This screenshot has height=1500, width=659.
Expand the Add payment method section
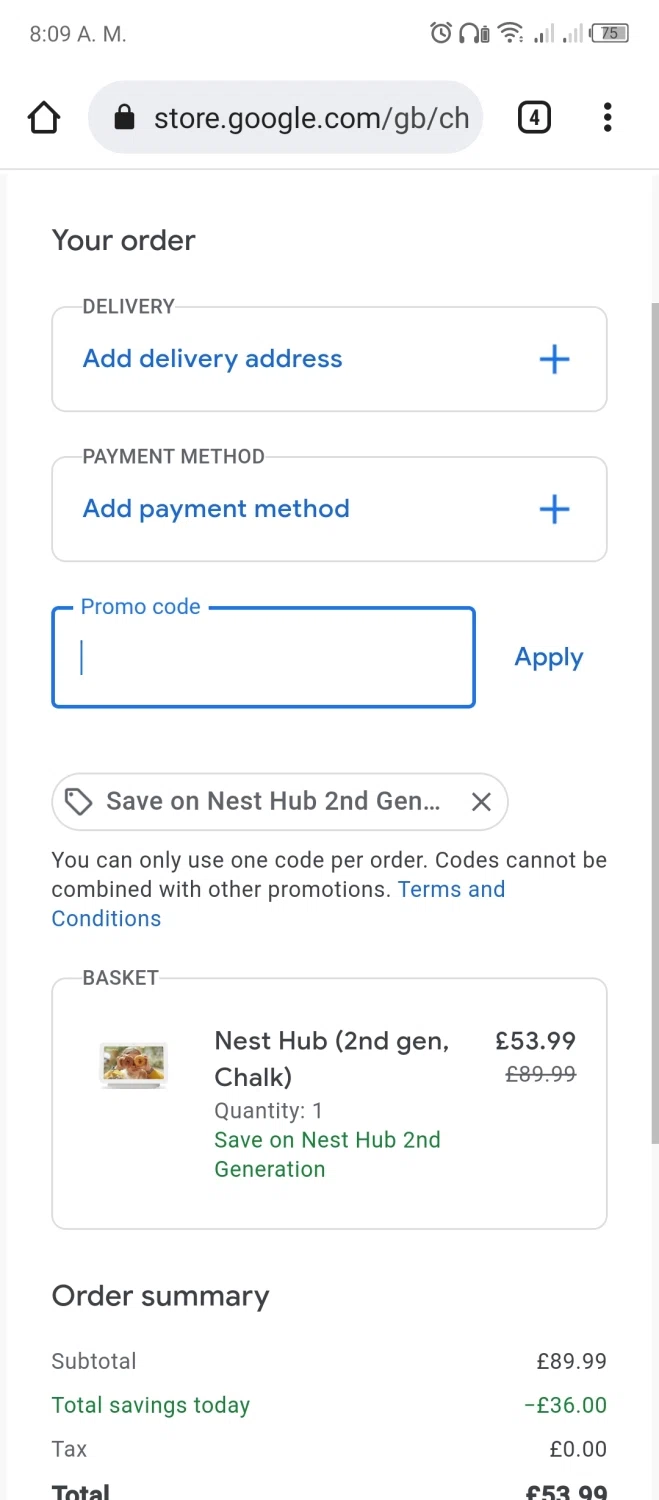216,509
